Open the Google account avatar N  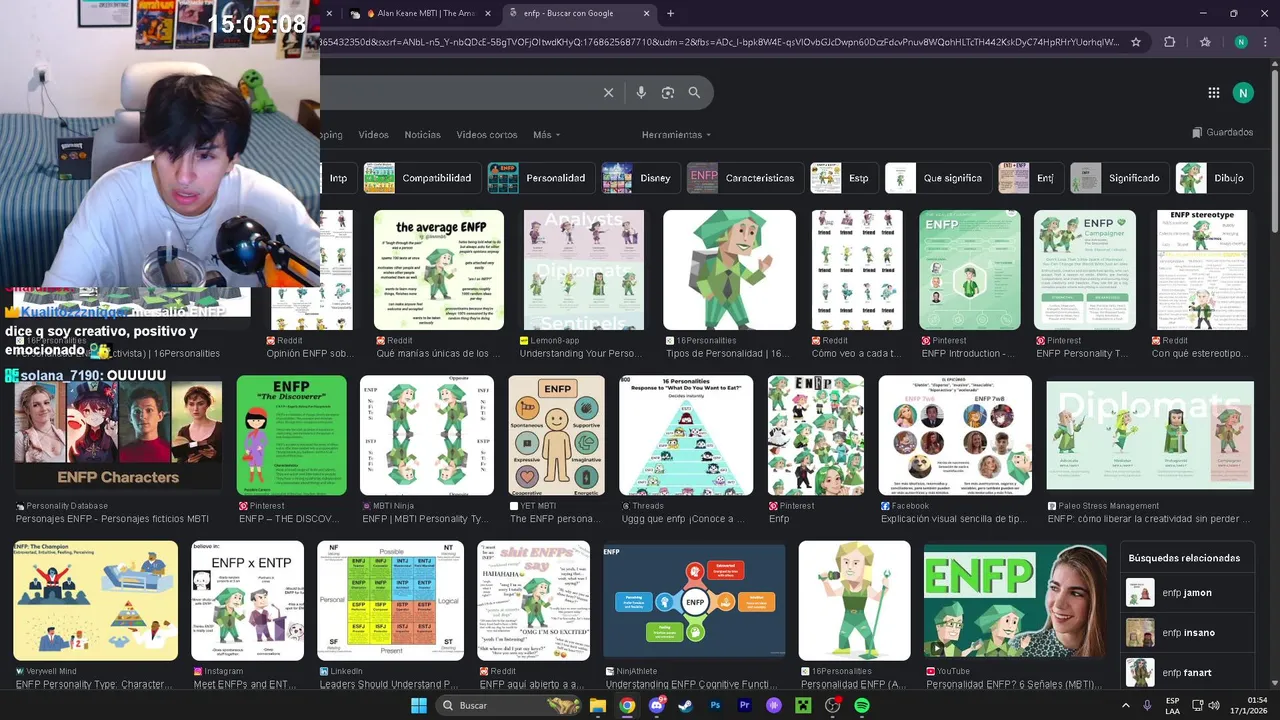(1243, 93)
